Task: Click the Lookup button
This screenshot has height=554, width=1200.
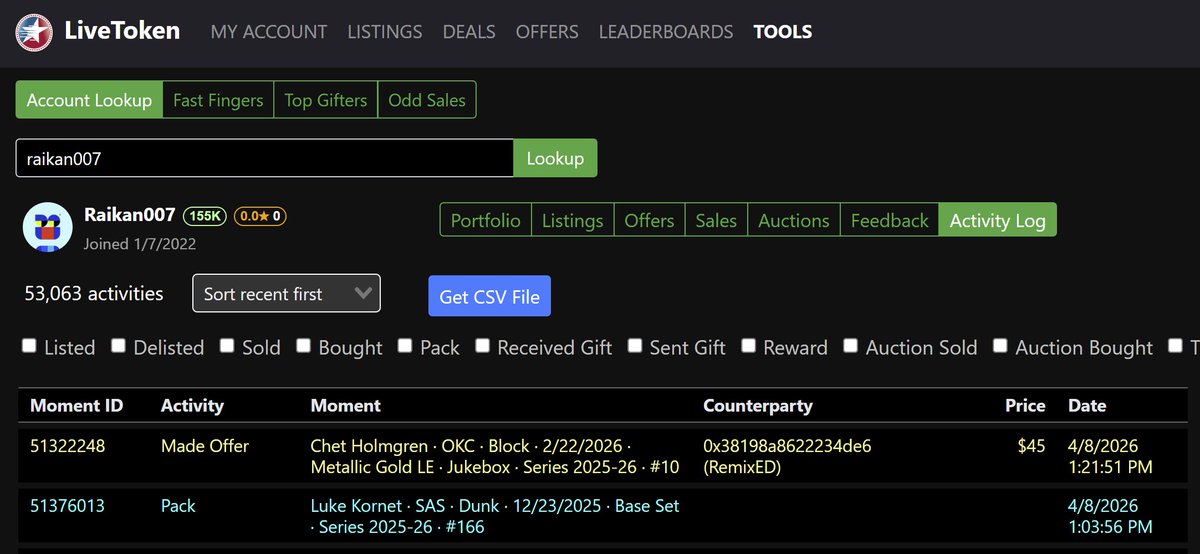Action: click(x=555, y=158)
